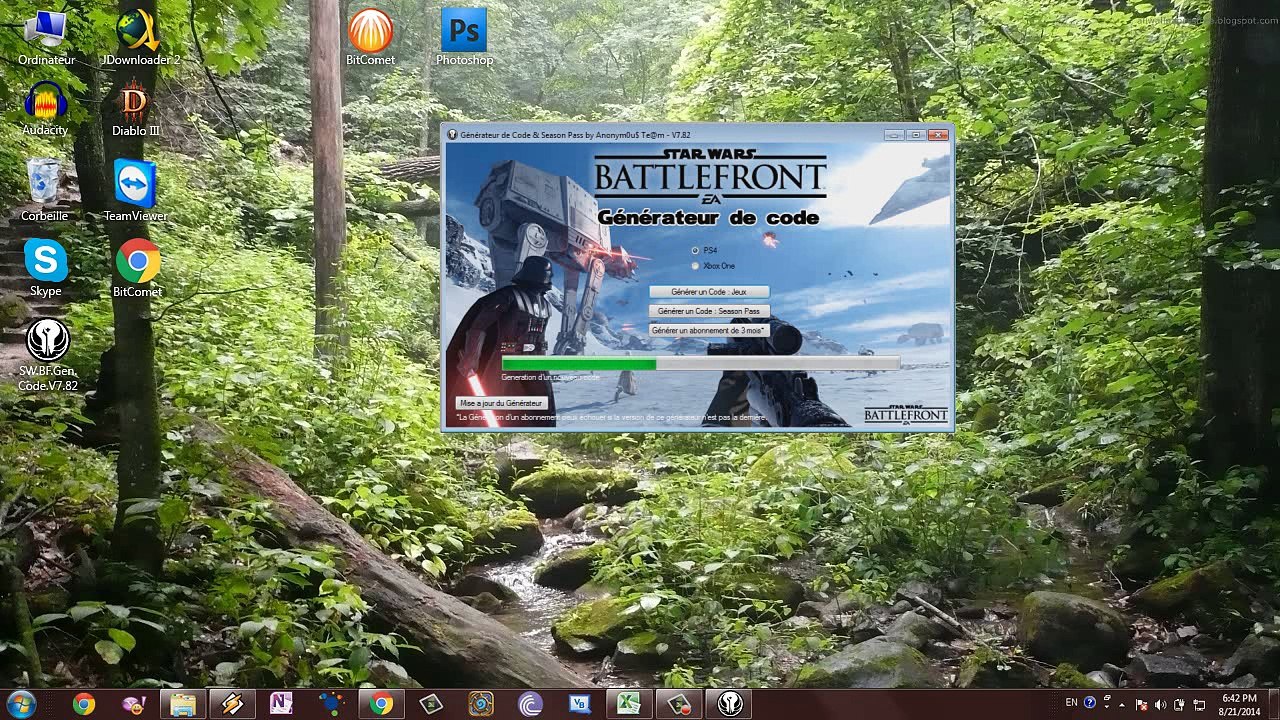The width and height of the screenshot is (1280, 720).
Task: Select the Skype desktop icon
Action: tap(45, 268)
